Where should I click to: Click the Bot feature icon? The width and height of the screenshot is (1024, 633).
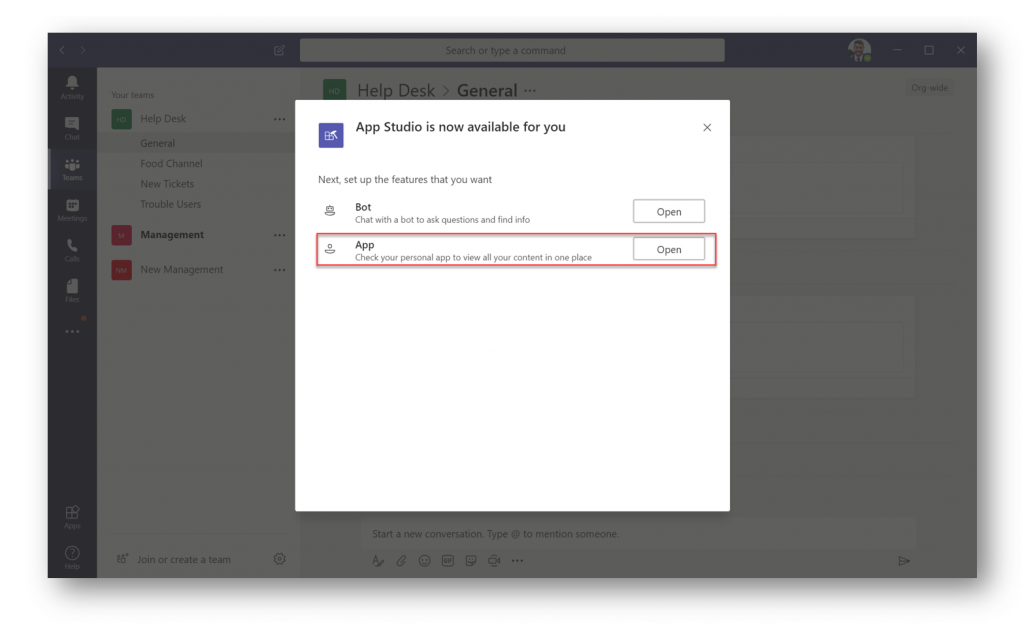point(330,211)
